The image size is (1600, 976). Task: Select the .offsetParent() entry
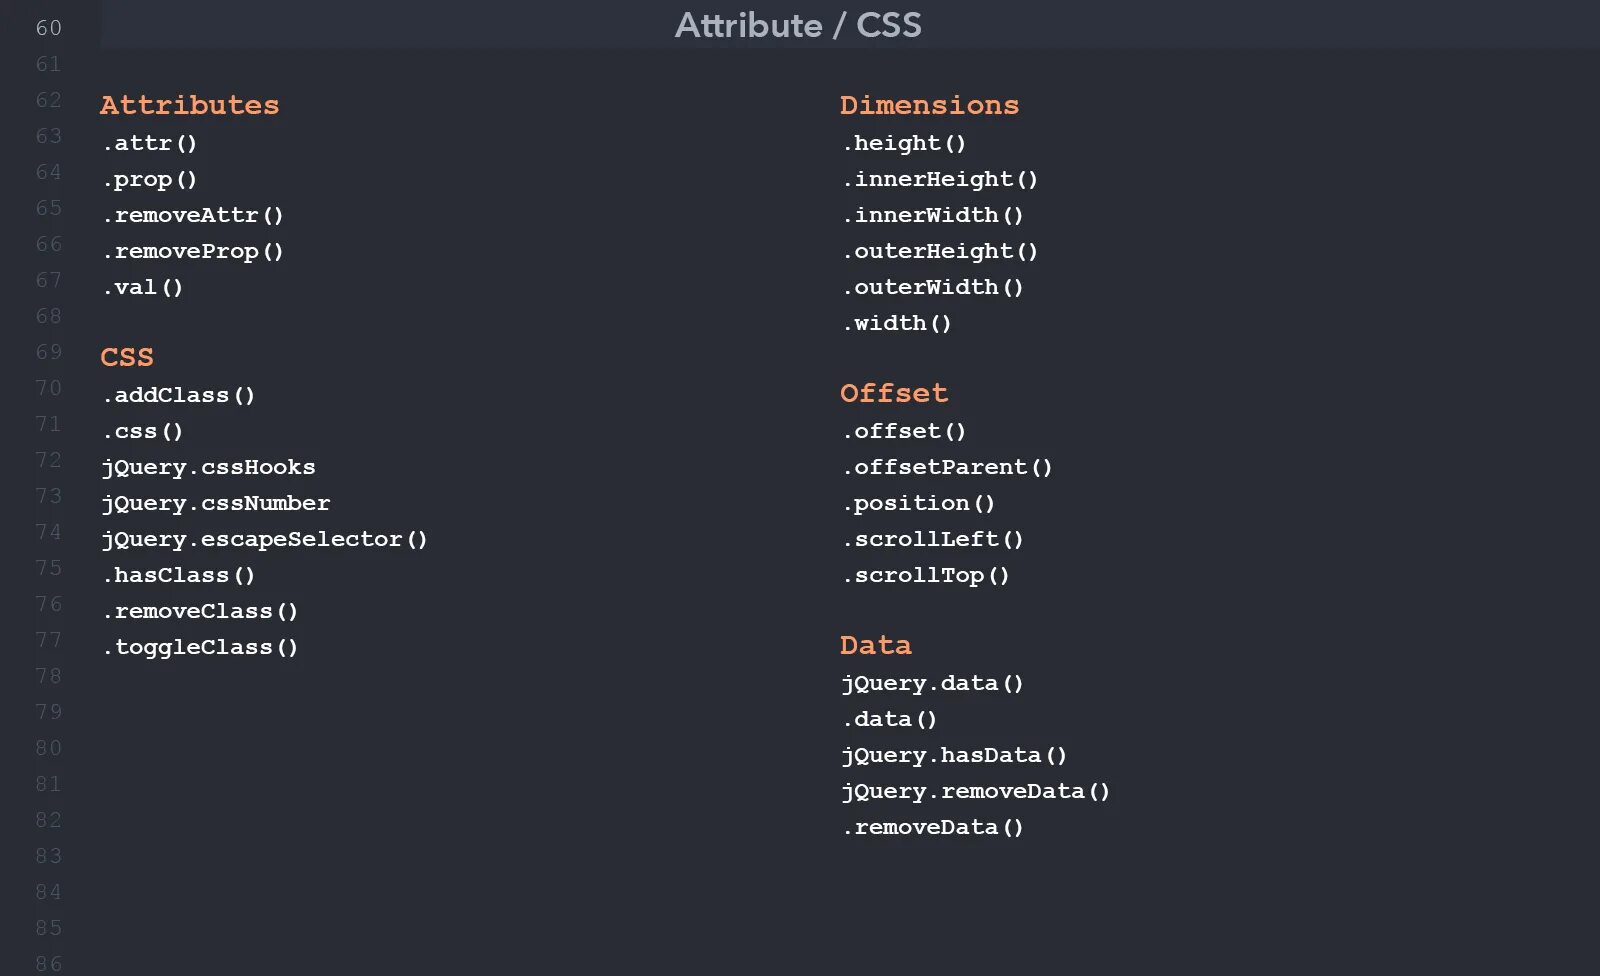pyautogui.click(x=947, y=467)
